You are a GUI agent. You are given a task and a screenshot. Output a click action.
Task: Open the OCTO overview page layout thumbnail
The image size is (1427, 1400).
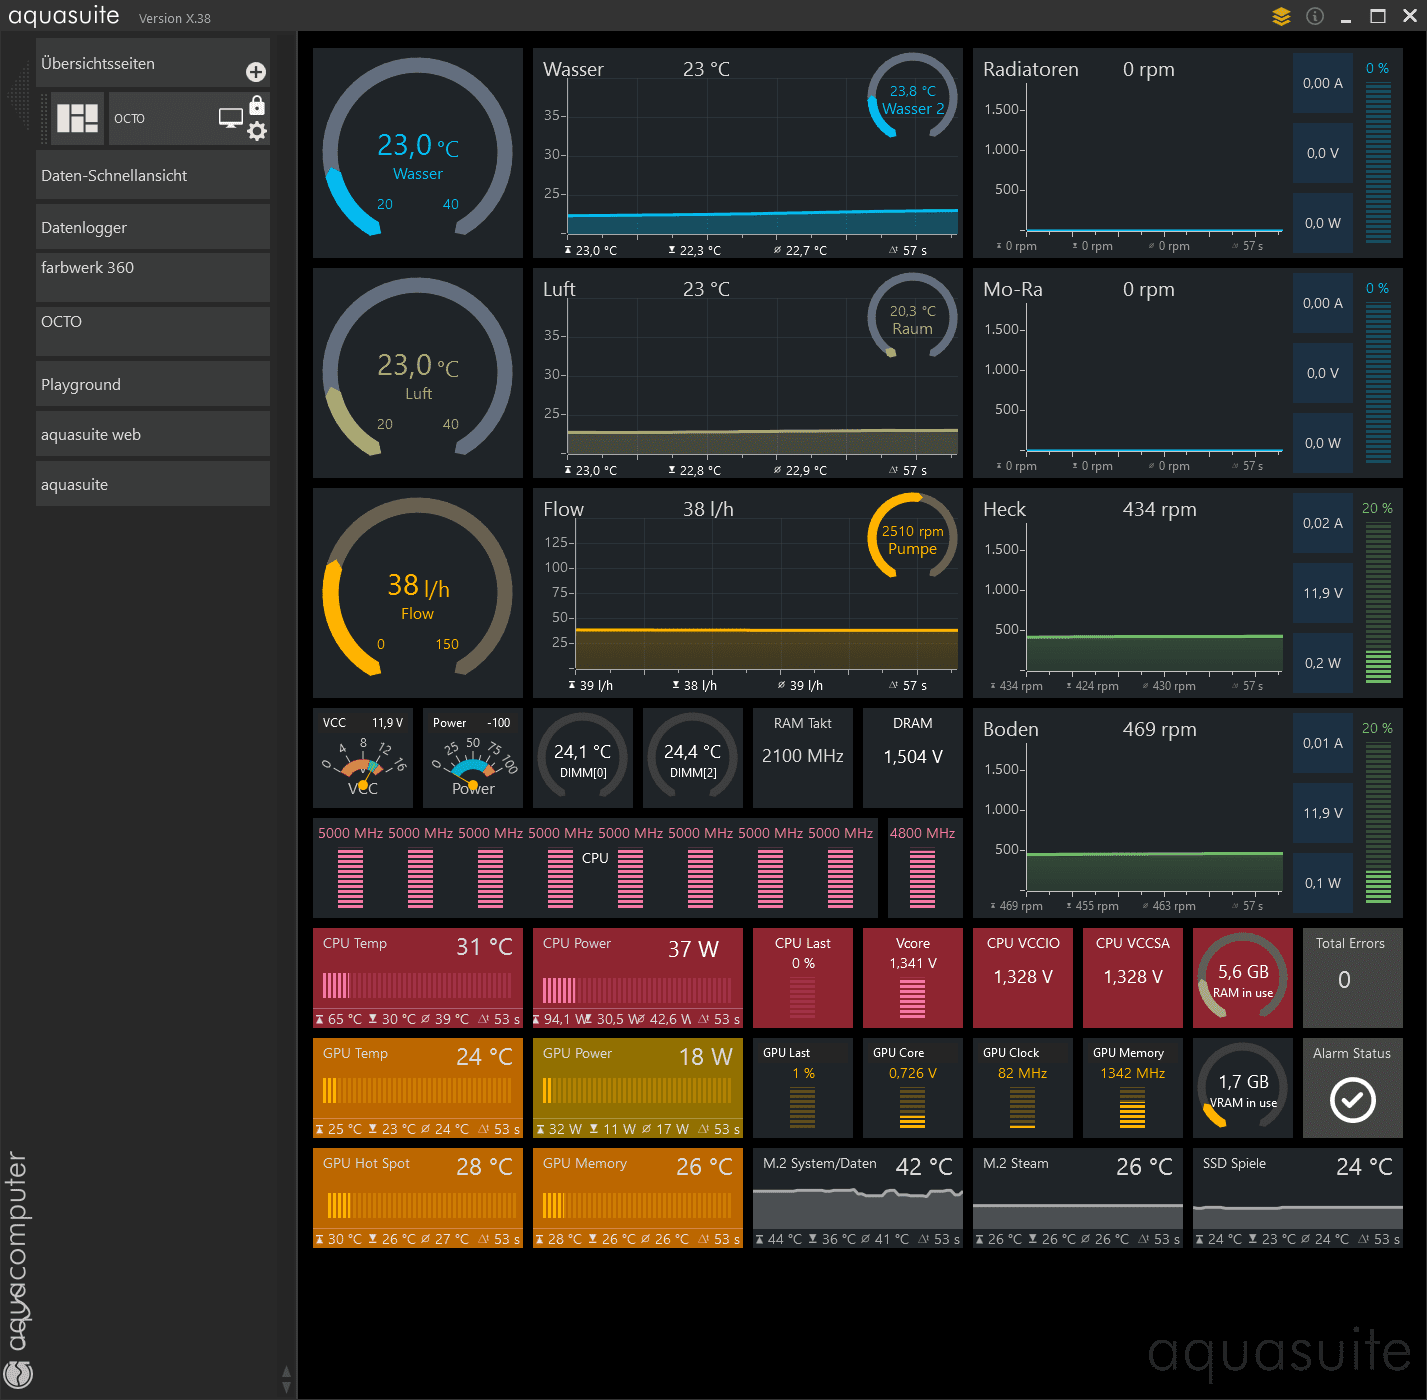pos(77,118)
